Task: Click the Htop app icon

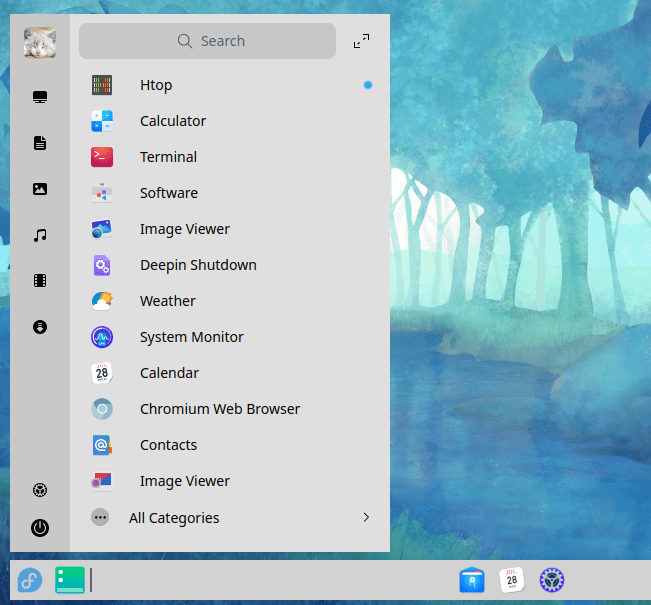Action: (102, 85)
